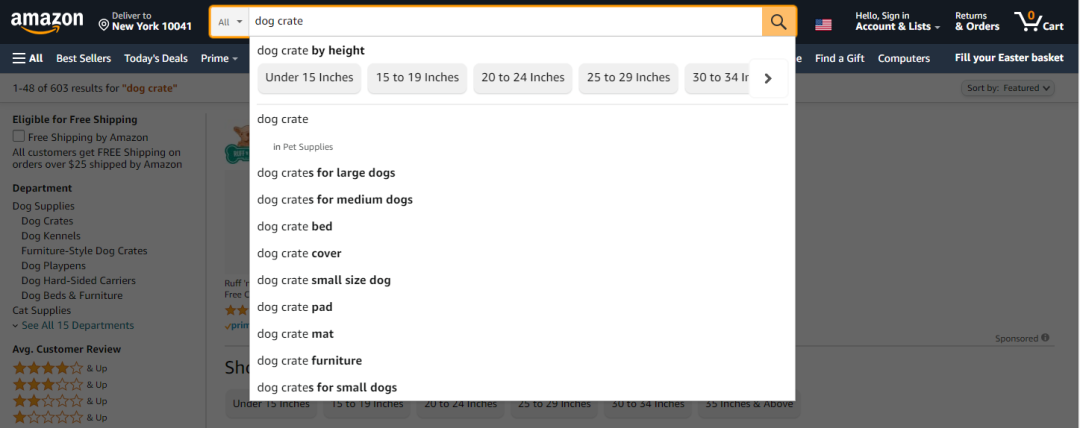Viewport: 1080px width, 428px height.
Task: Select the dog crate cover suggestion
Action: coord(299,254)
